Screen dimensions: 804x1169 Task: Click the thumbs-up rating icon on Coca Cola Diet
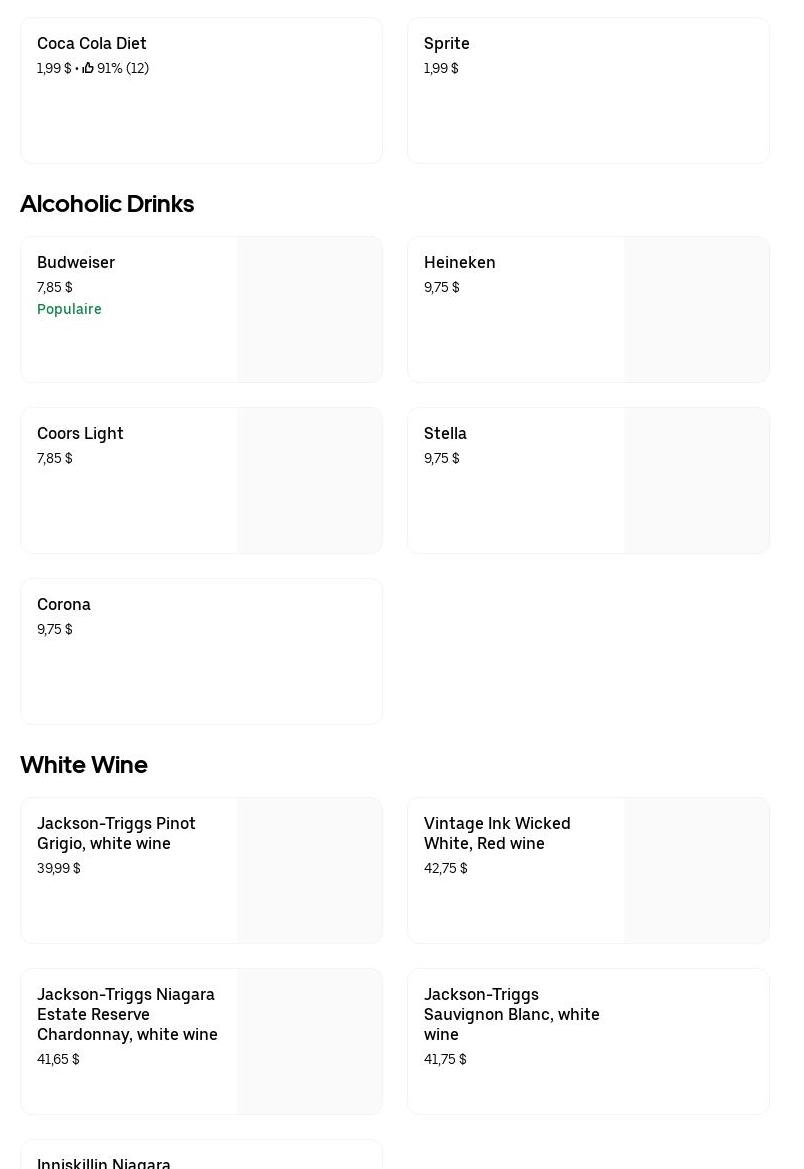tap(88, 69)
